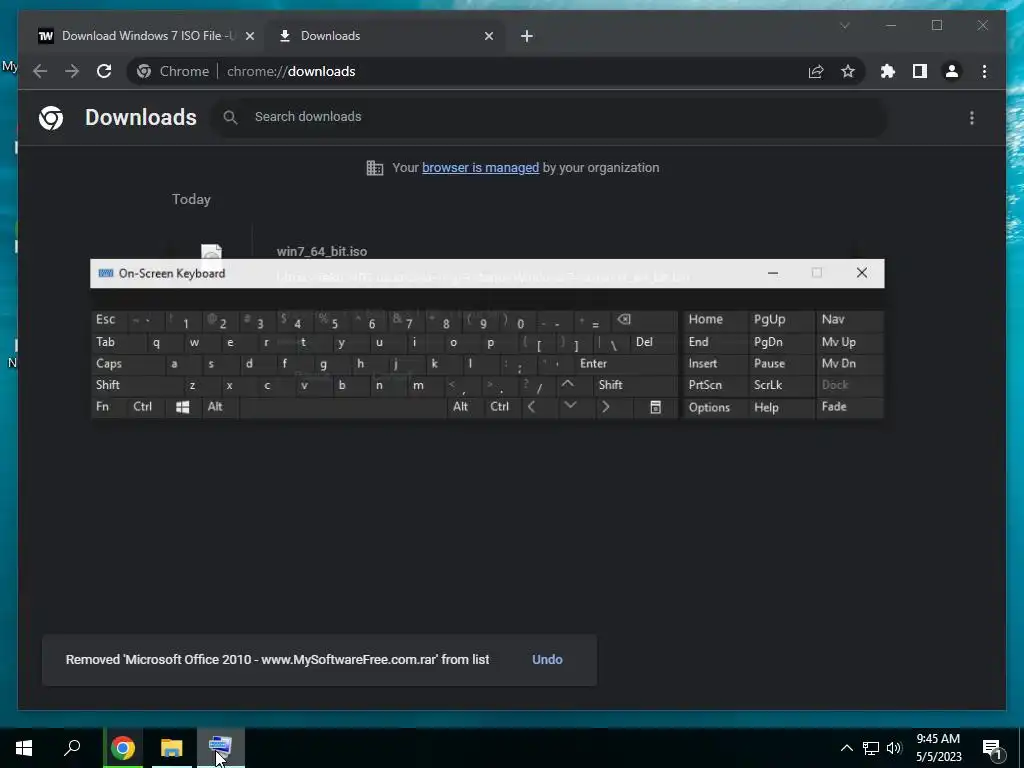1024x768 pixels.
Task: Select the Downloads tab
Action: pos(385,36)
